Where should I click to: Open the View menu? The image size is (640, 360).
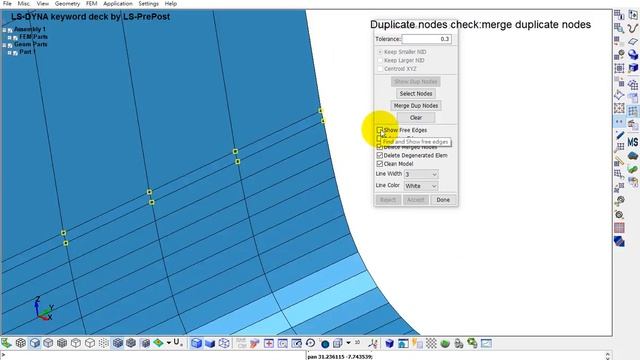[x=42, y=4]
